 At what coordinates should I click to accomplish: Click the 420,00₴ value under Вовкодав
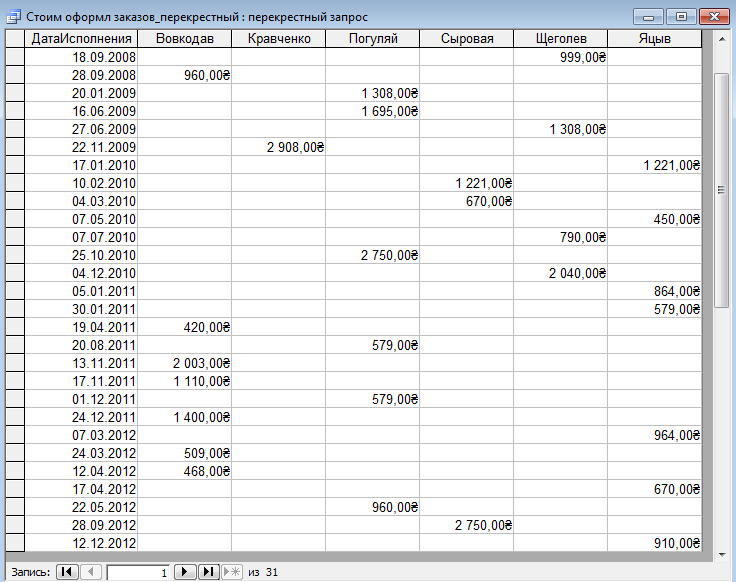184,327
